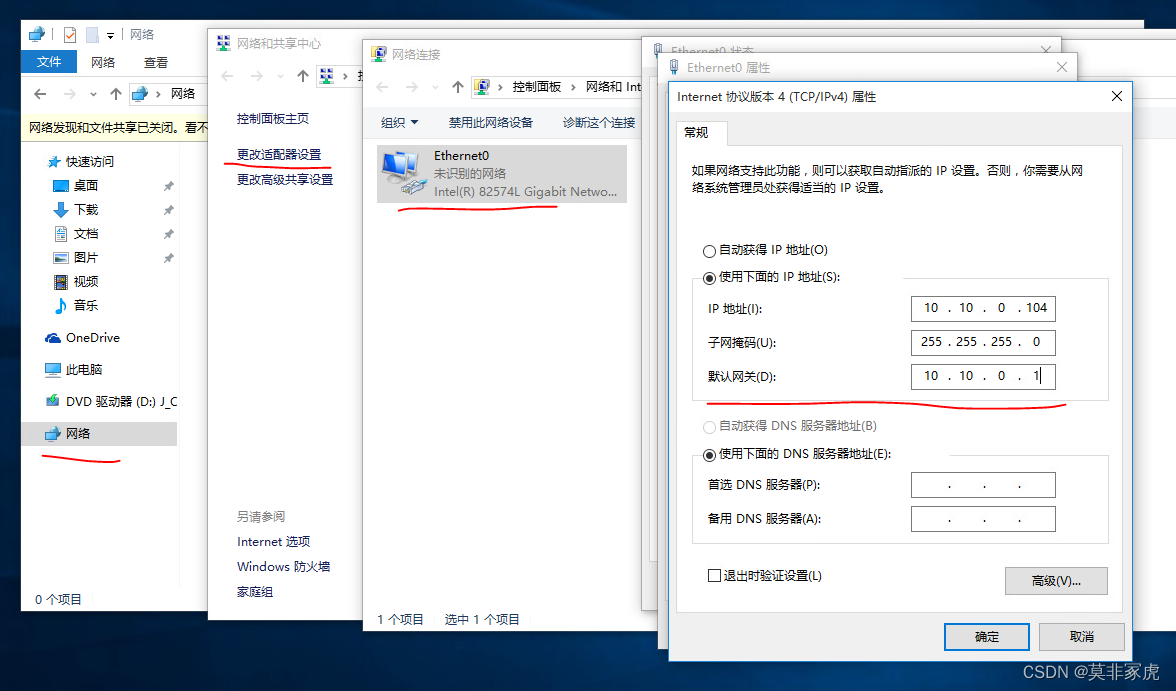Open recent locations dropdown in File Explorer
Screen dimensions: 1176x691
pyautogui.click(x=93, y=95)
